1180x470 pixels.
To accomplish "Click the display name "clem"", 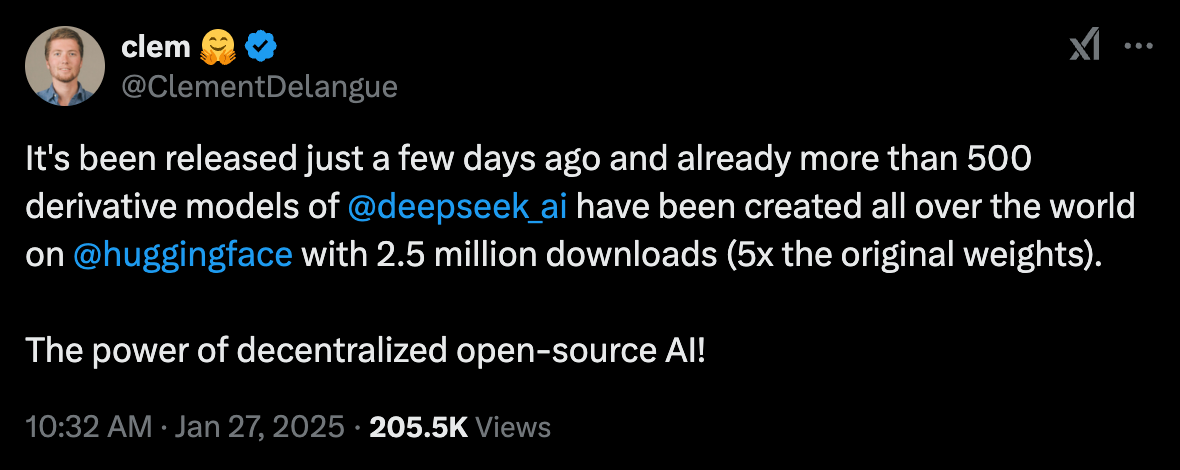I will click(156, 46).
